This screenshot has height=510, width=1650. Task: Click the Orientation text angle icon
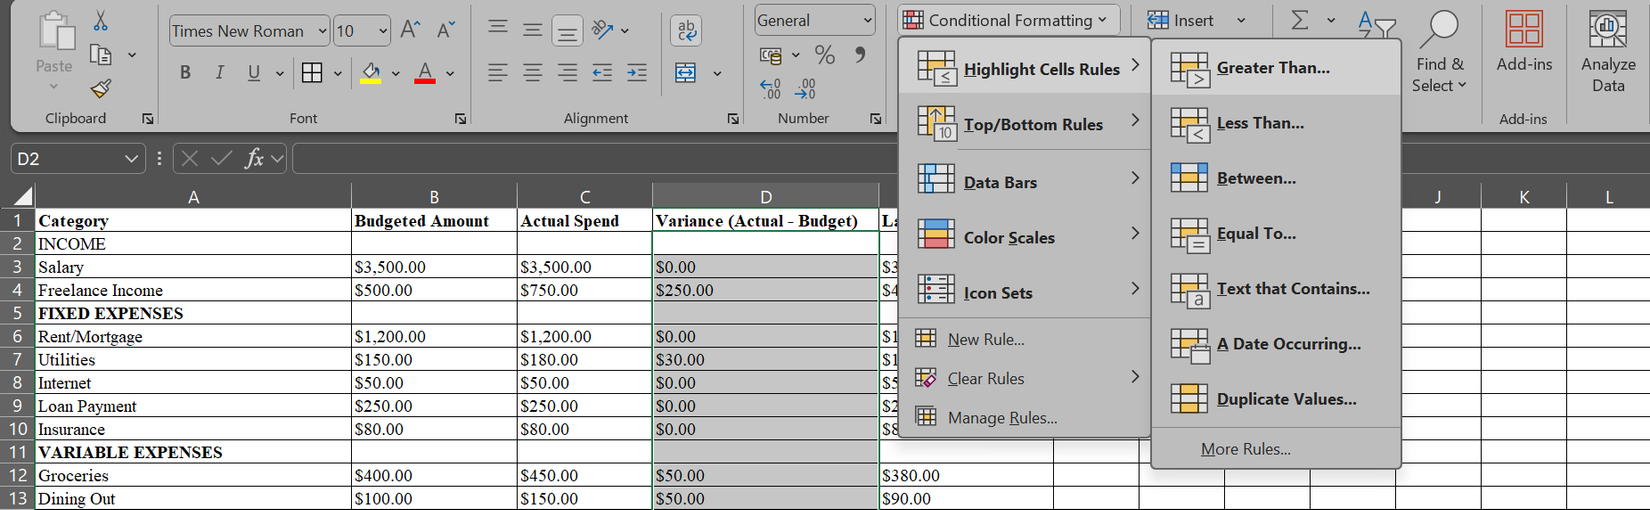click(x=603, y=30)
